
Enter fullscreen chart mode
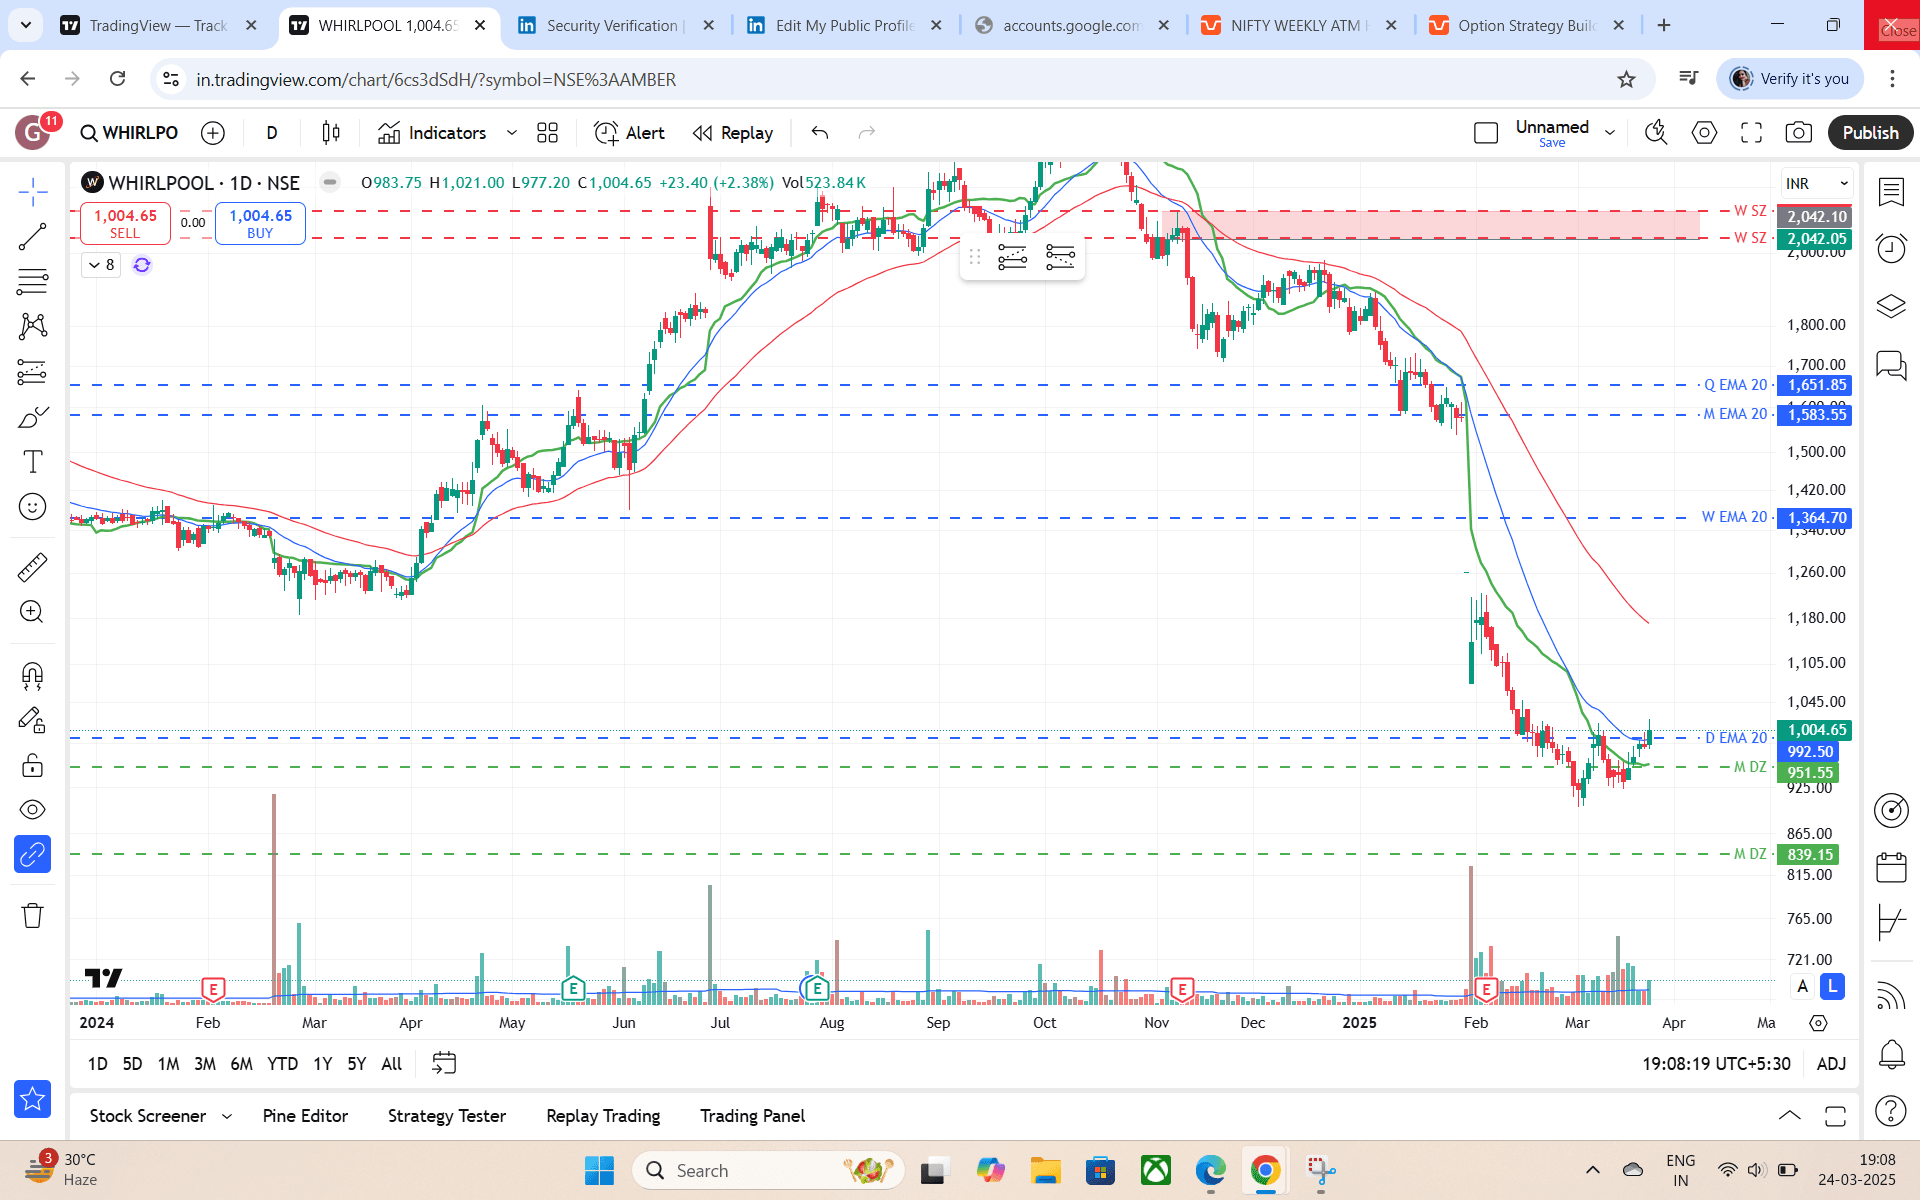tap(1751, 133)
